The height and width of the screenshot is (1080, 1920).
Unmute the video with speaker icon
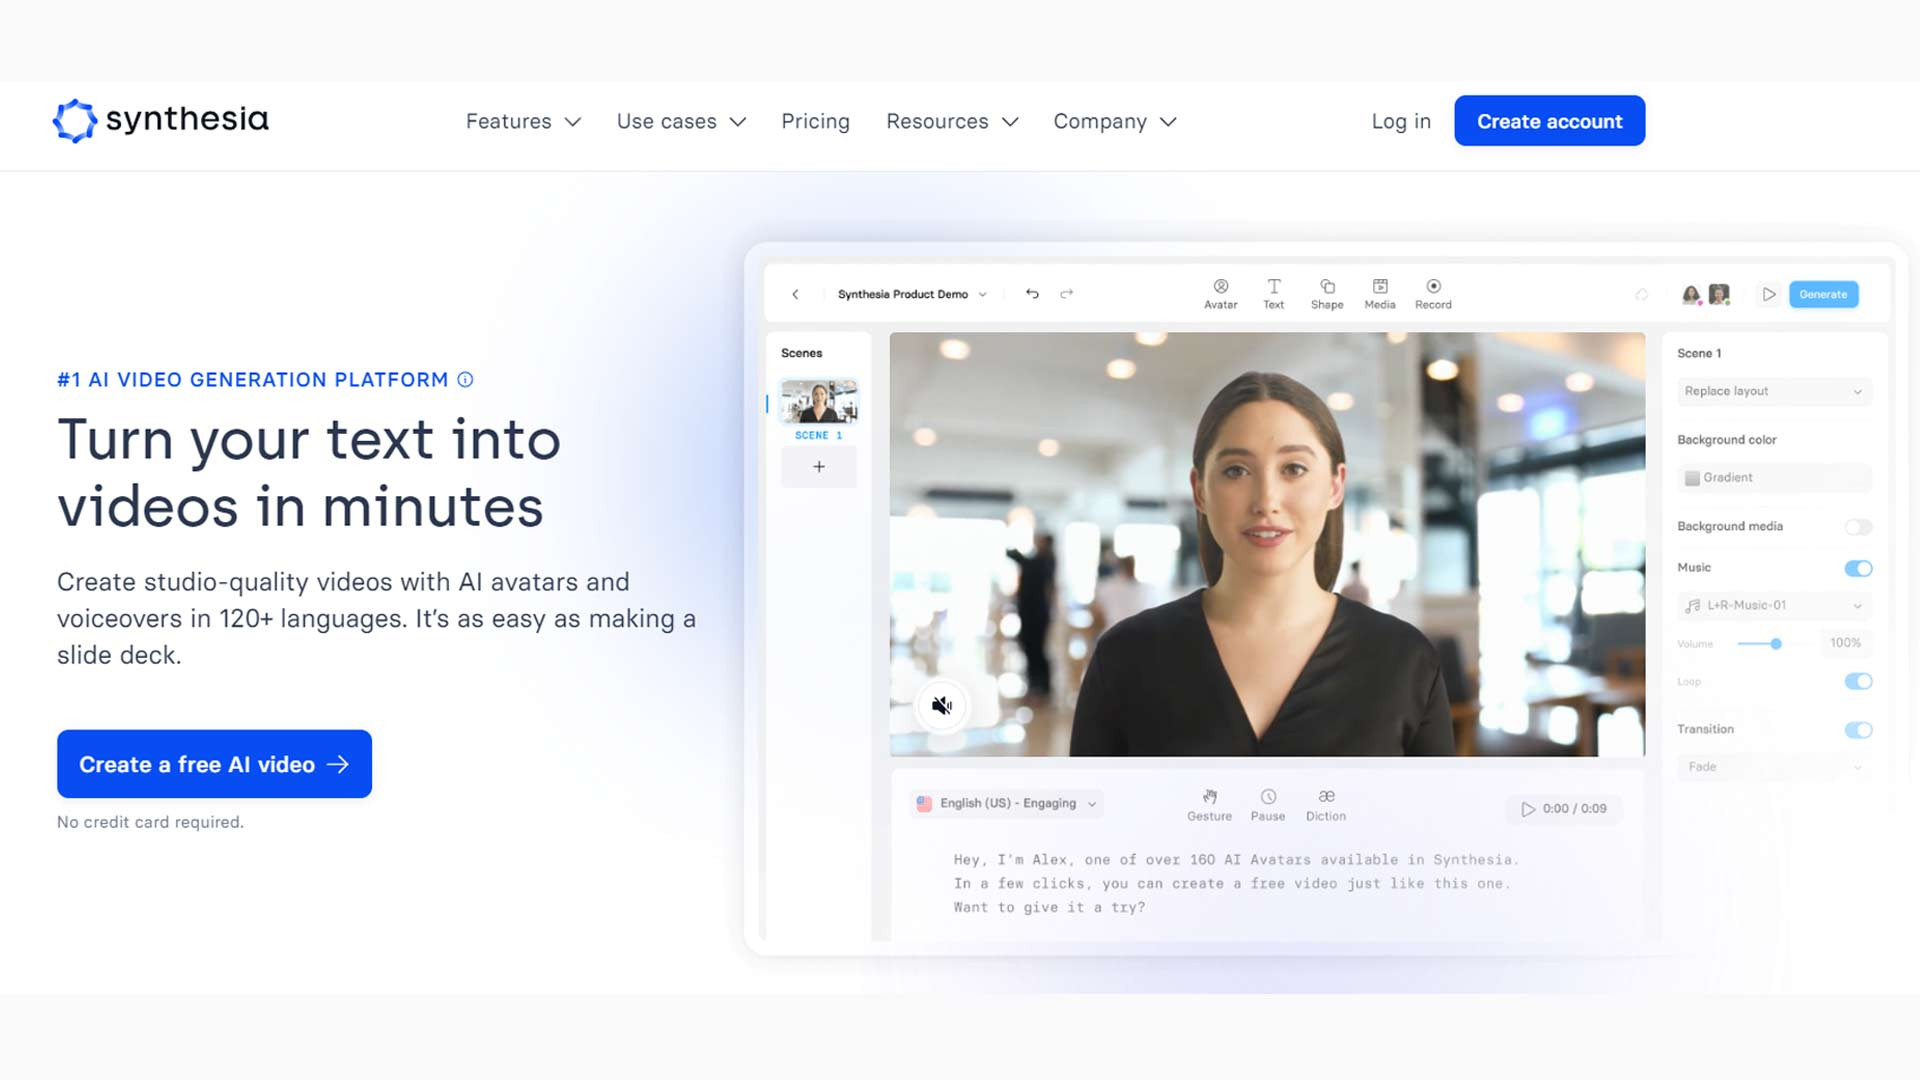[x=942, y=706]
